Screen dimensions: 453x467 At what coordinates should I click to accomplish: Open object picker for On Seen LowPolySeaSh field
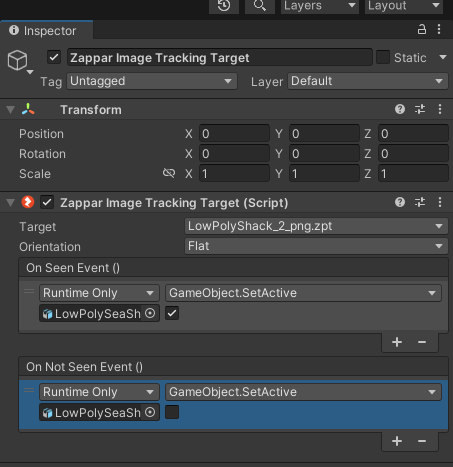(x=150, y=313)
